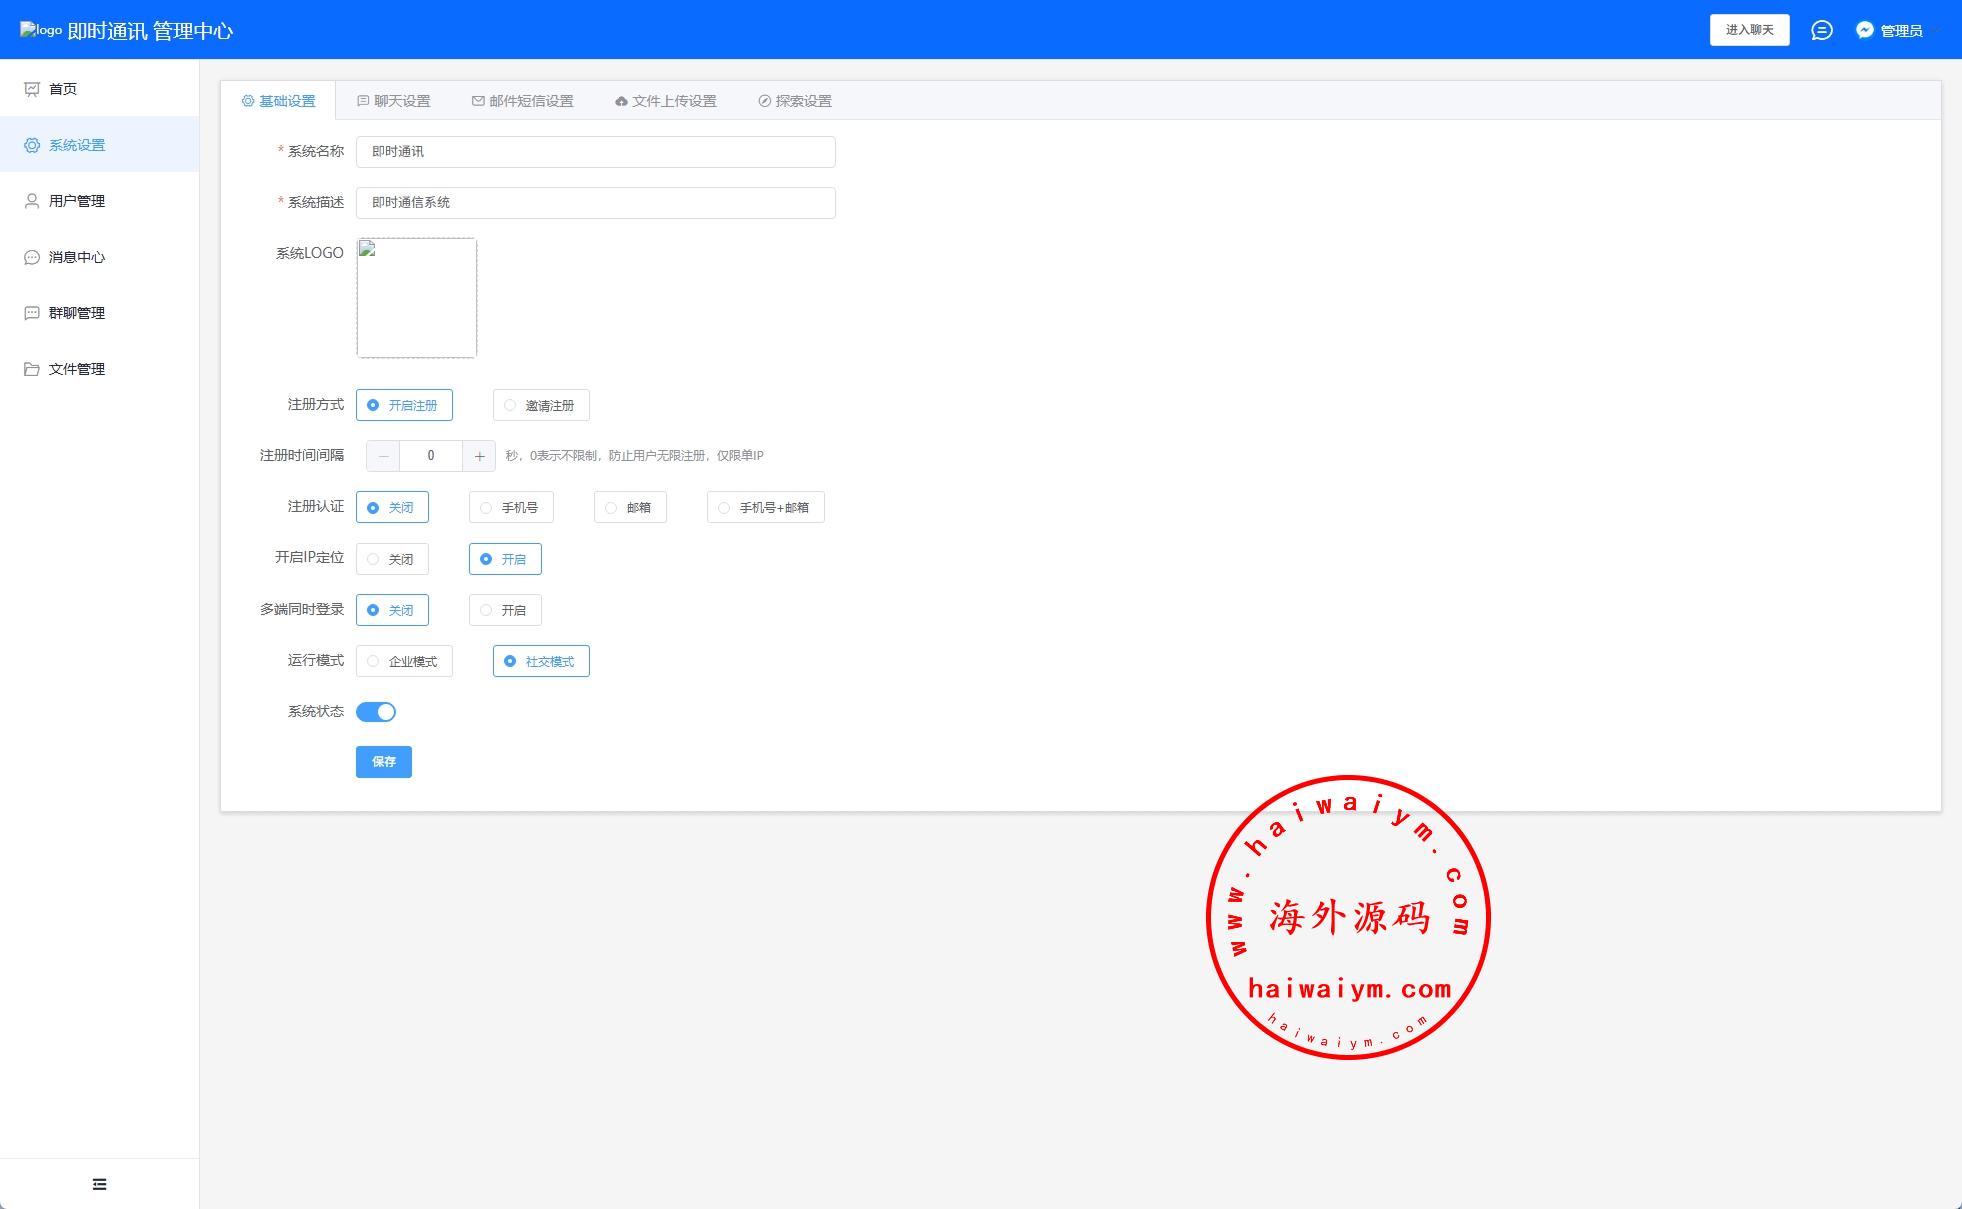Click the file management folder icon
Viewport: 1962px width, 1209px height.
pyautogui.click(x=32, y=369)
